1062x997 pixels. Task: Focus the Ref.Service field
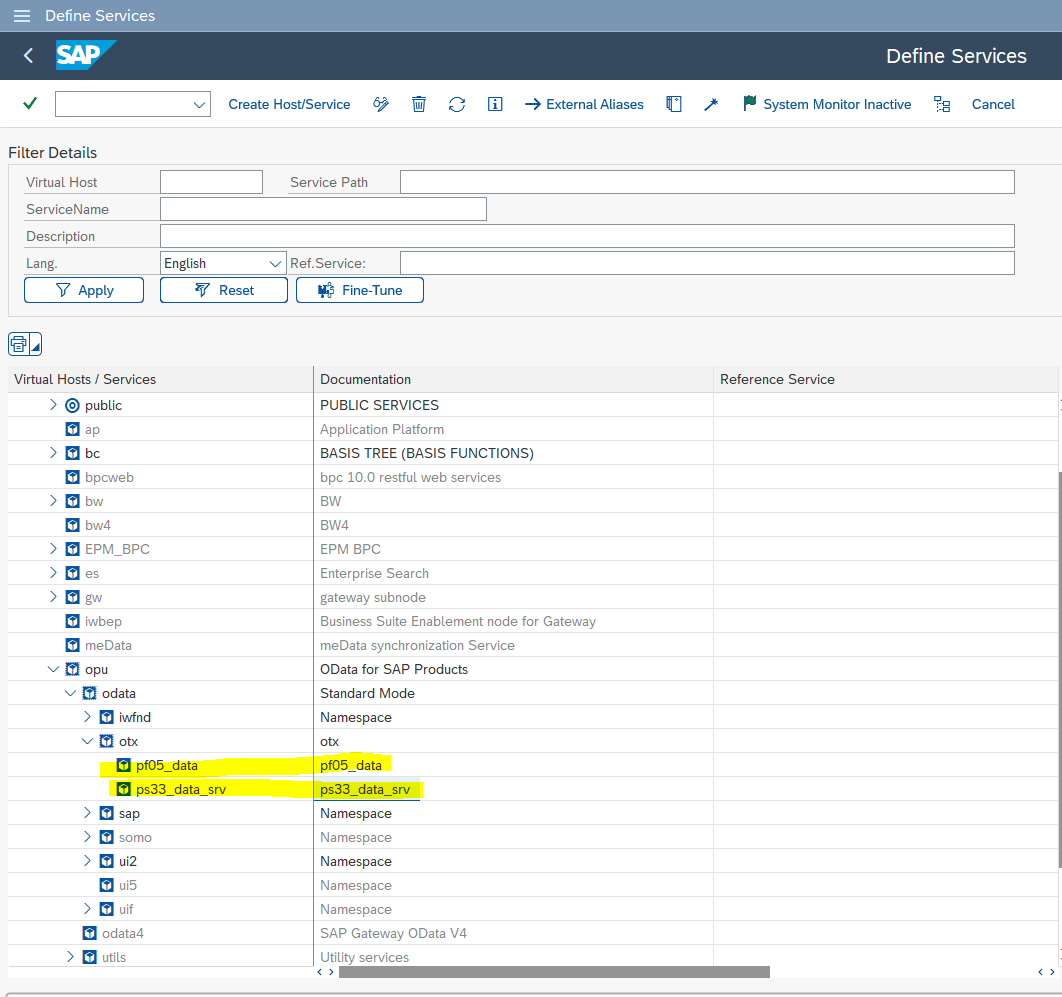[x=707, y=263]
